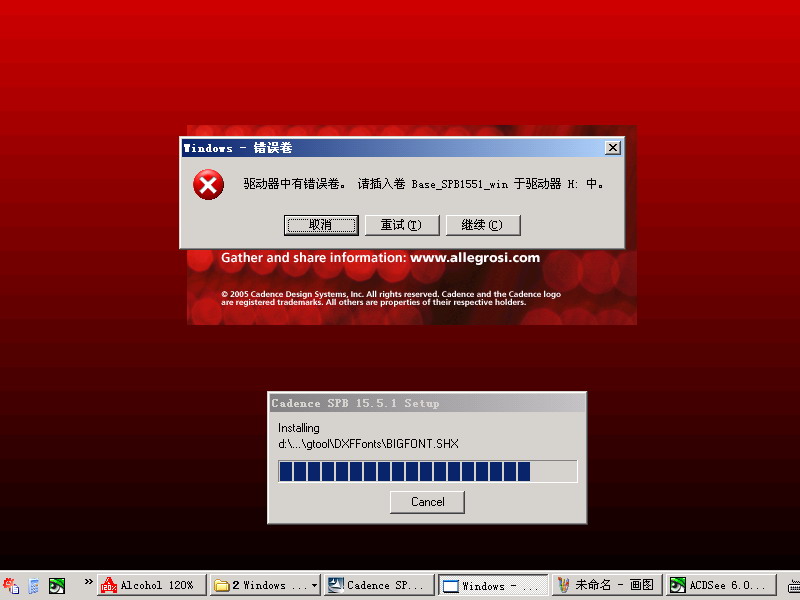Click the second quick launch document icon
Image resolution: width=800 pixels, height=600 pixels.
[34, 586]
